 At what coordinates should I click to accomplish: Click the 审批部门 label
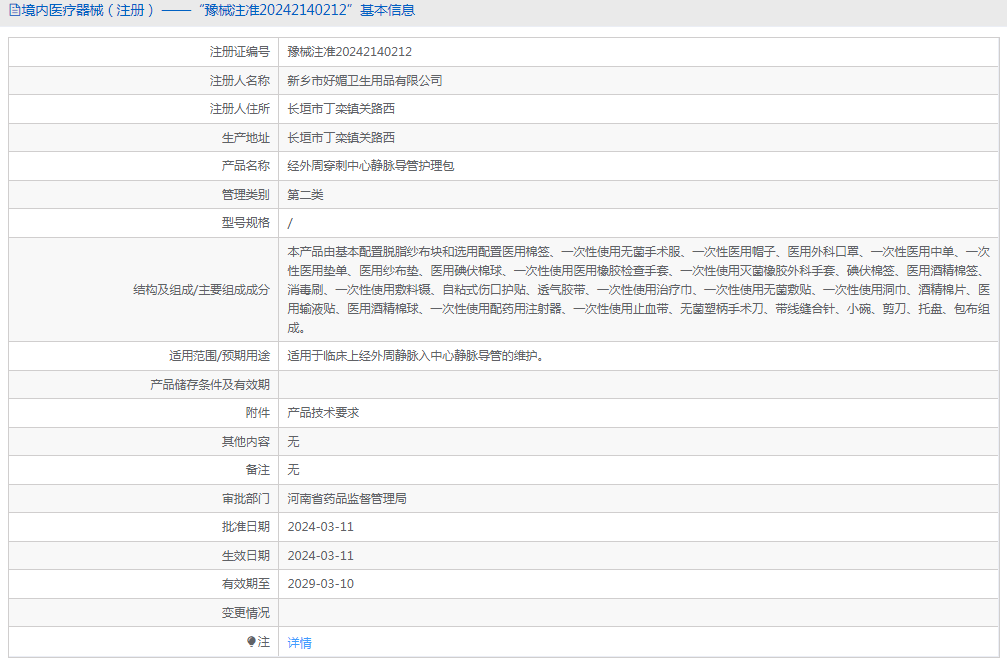[x=246, y=499]
